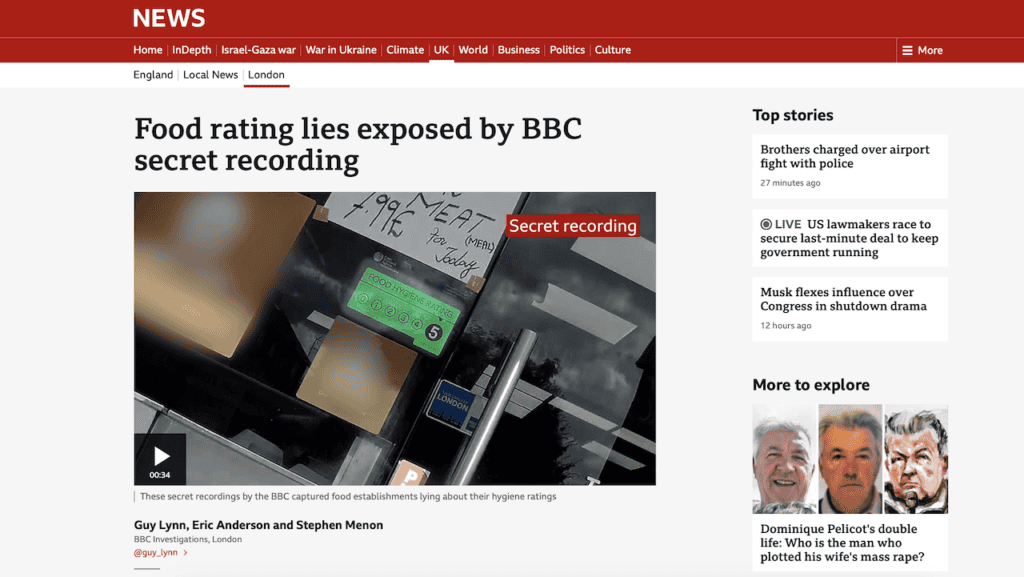Open the More hamburger menu

point(922,50)
